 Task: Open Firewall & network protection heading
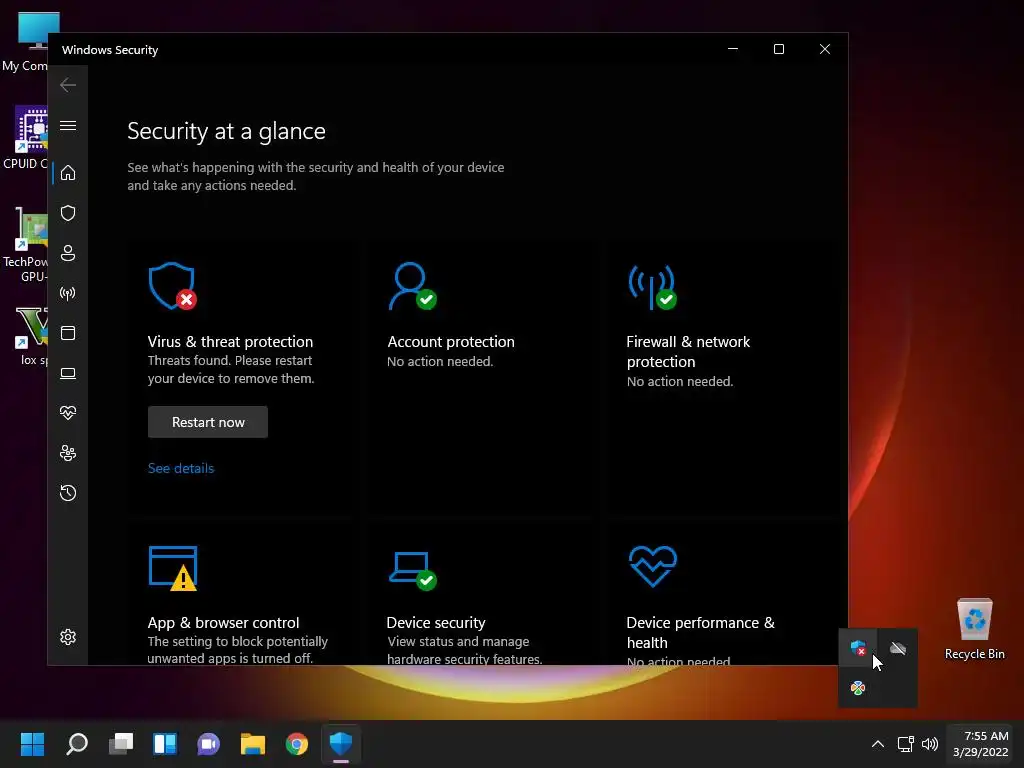coord(688,351)
